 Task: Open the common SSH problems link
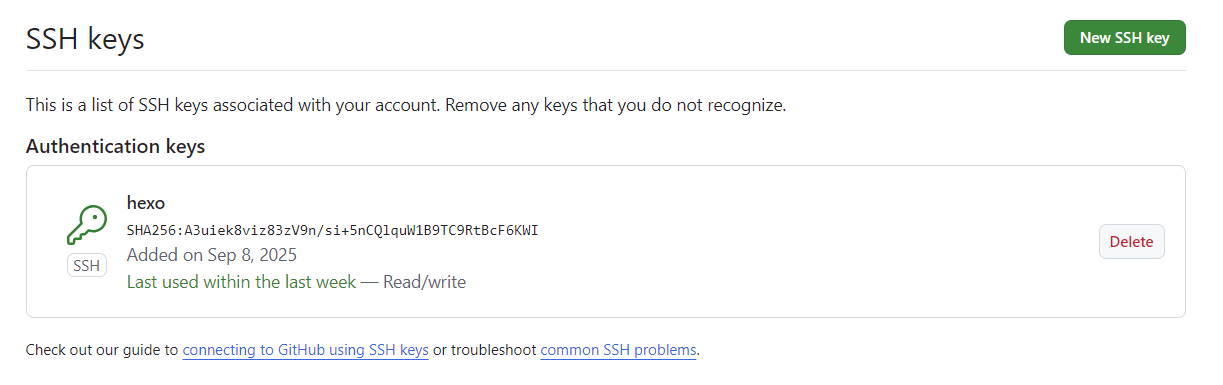618,350
